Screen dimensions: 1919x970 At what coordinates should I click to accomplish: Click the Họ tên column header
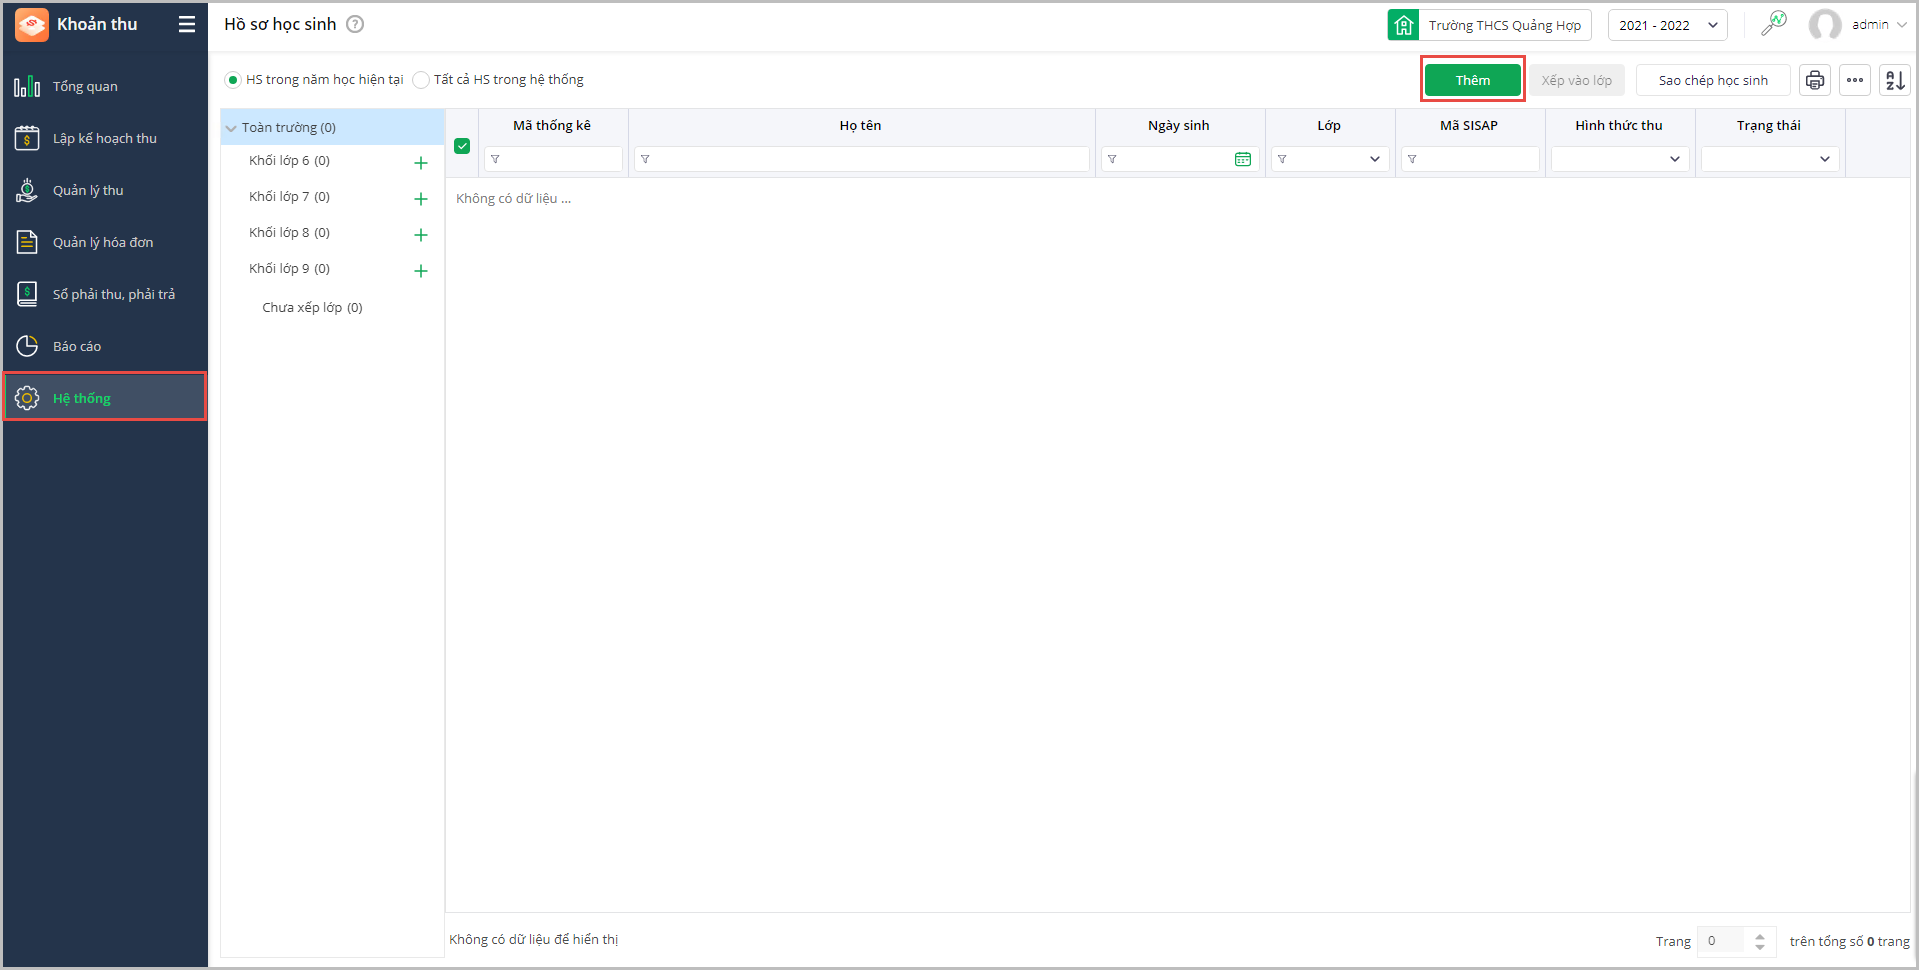point(860,126)
